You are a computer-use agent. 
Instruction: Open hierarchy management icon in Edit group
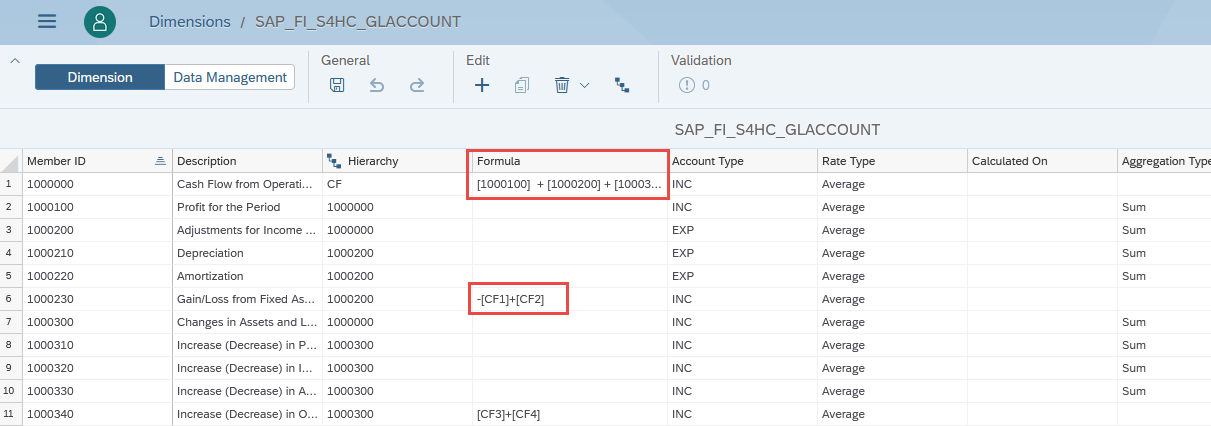pyautogui.click(x=622, y=86)
